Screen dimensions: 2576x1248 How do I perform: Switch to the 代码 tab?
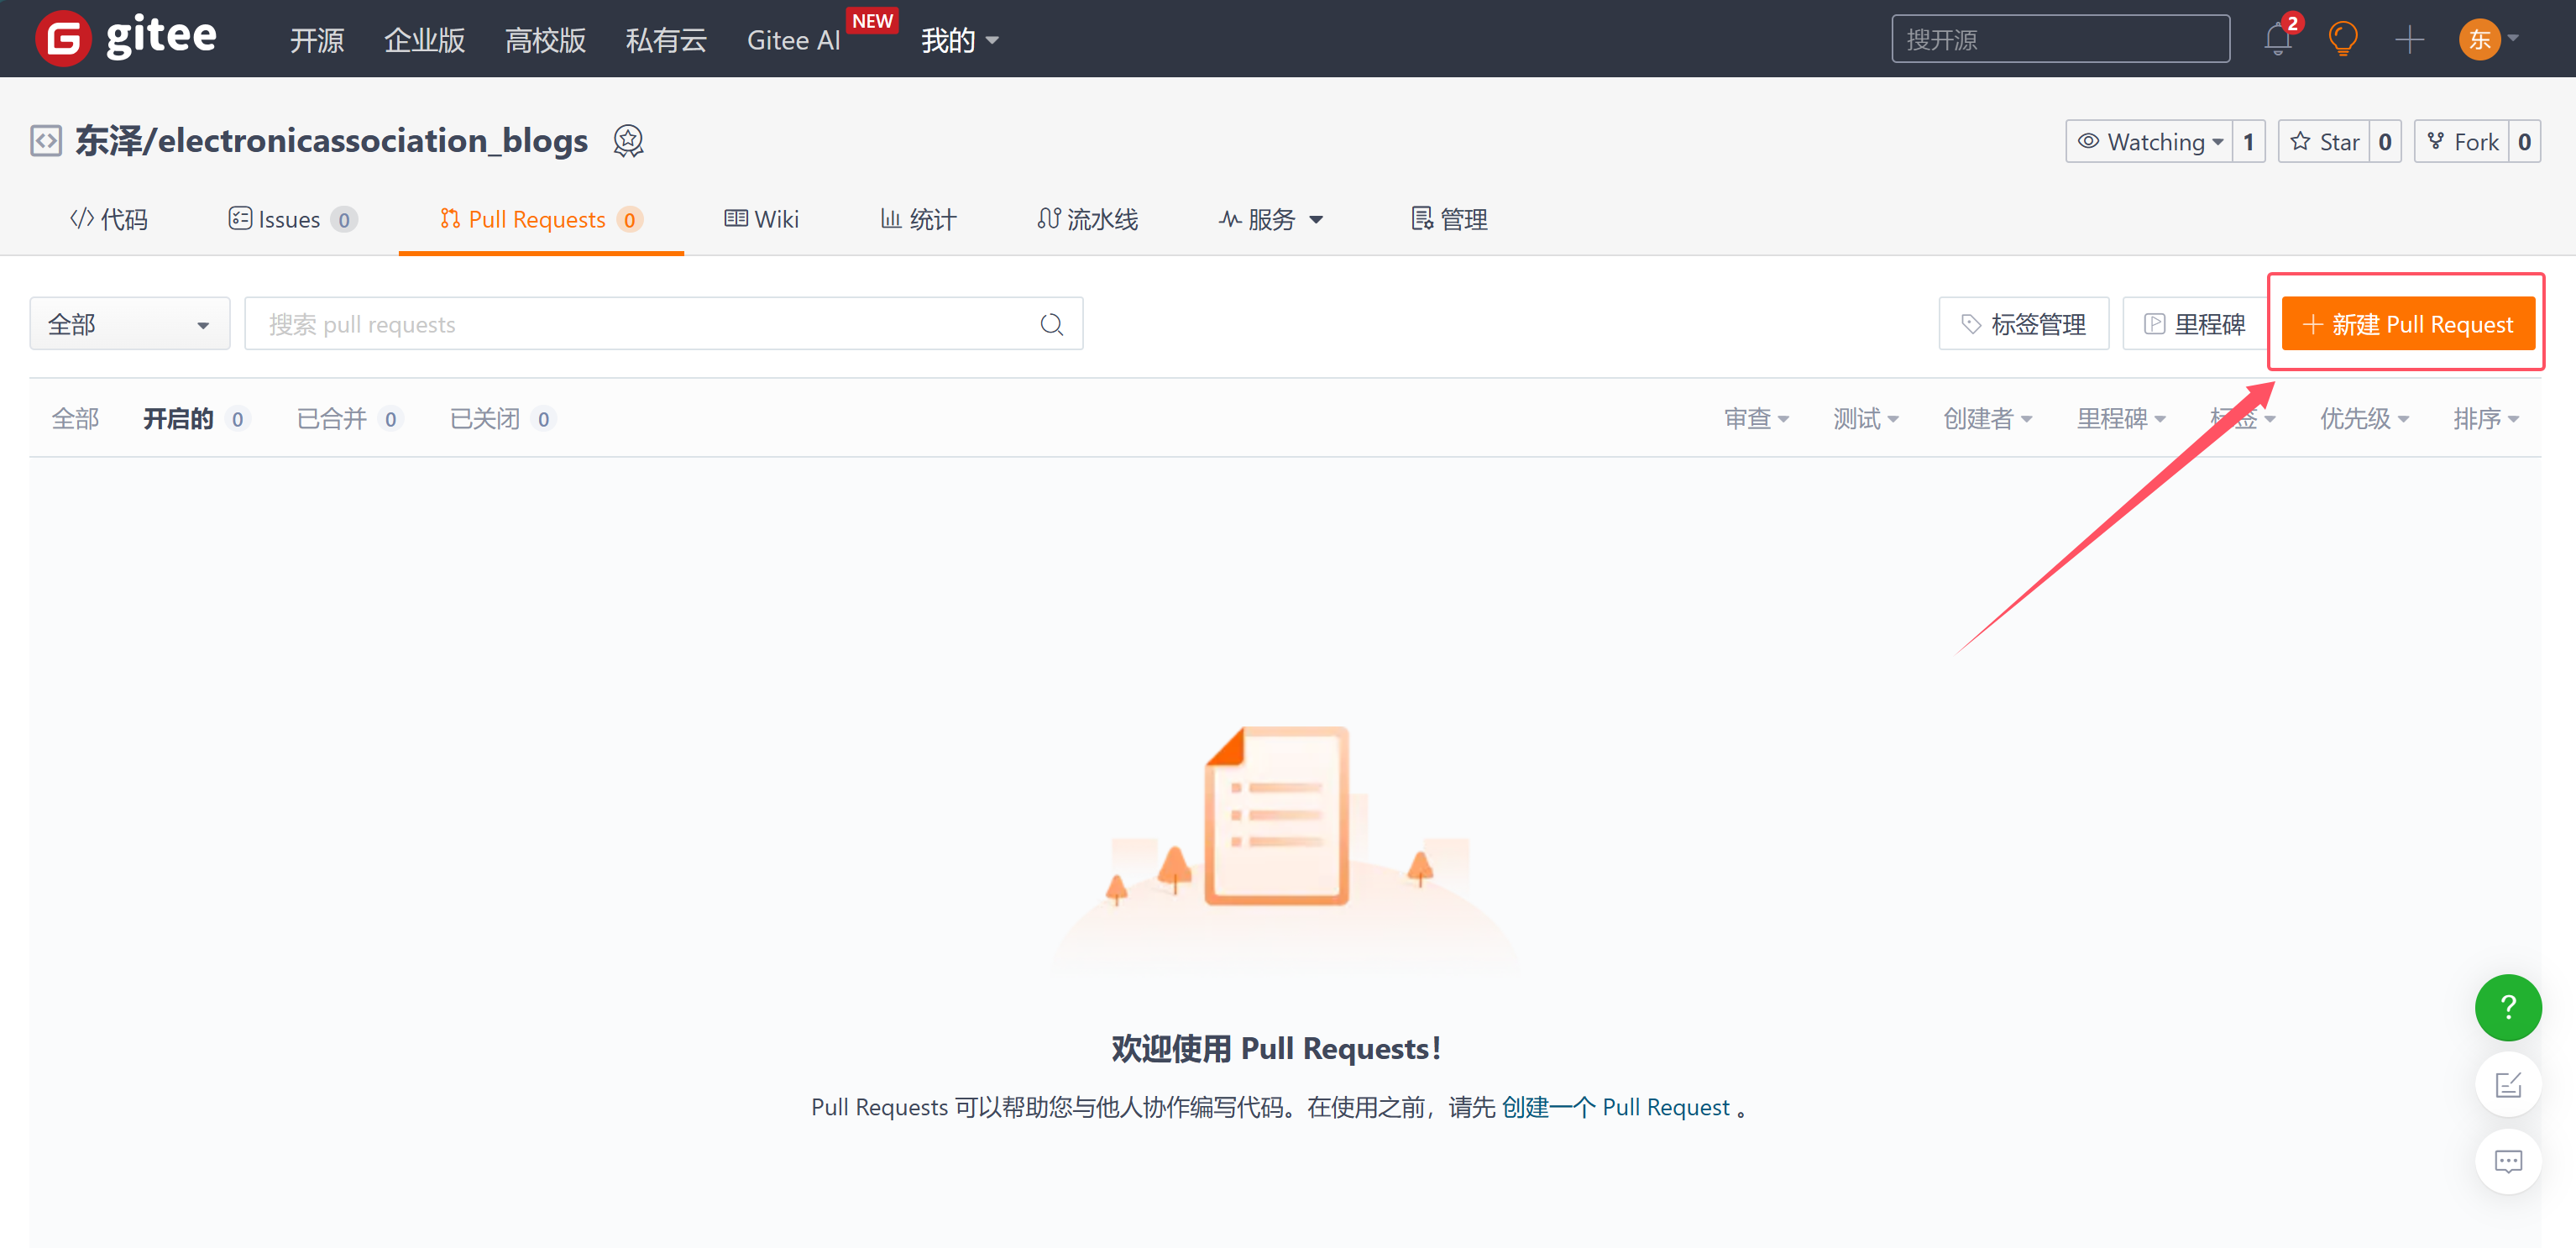[x=108, y=219]
